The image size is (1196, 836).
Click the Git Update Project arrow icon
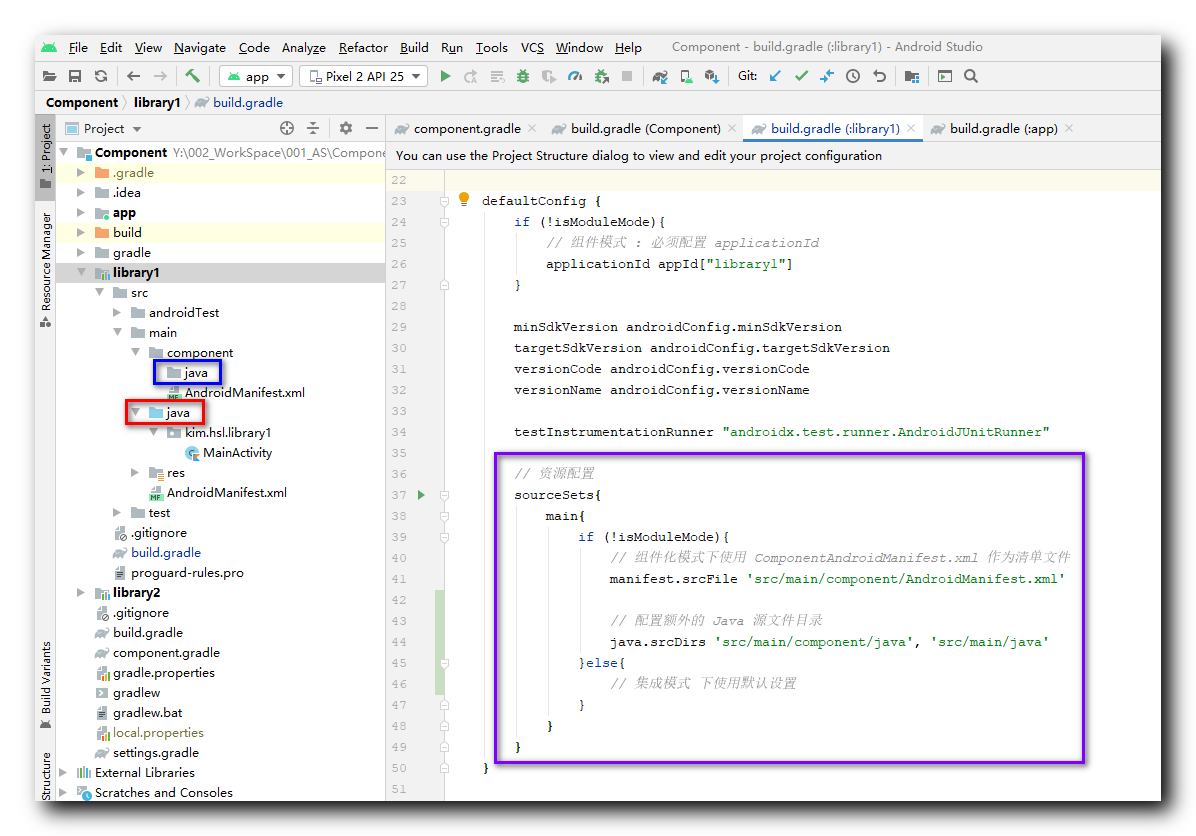click(775, 76)
